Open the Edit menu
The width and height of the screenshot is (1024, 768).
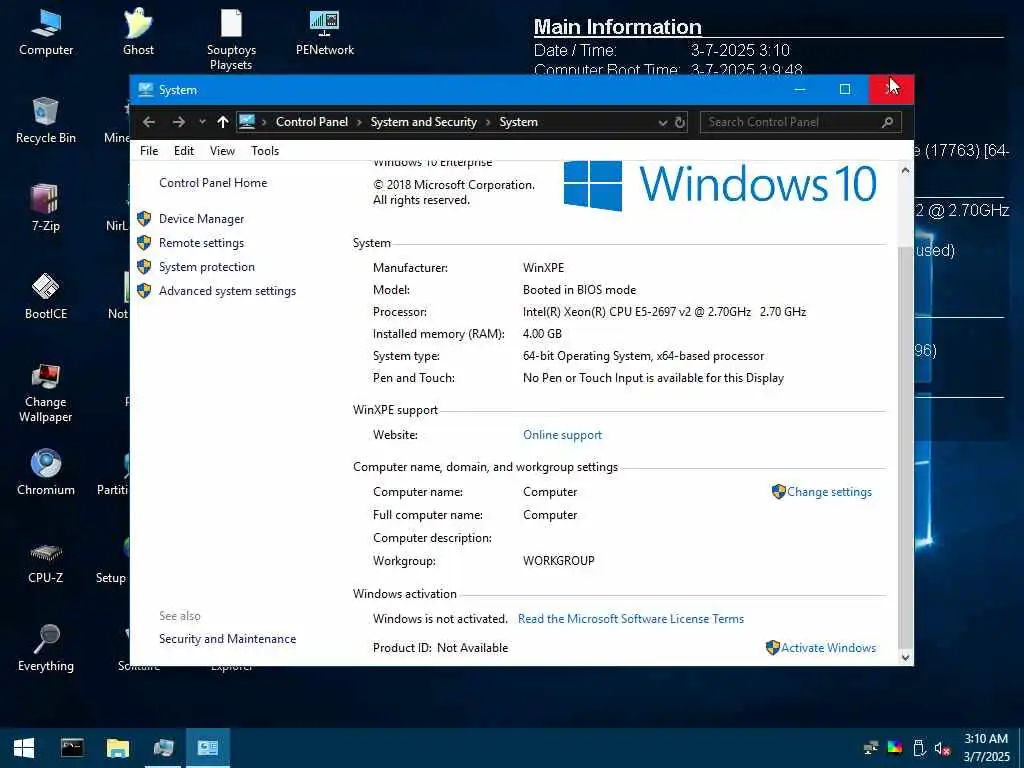[x=184, y=151]
